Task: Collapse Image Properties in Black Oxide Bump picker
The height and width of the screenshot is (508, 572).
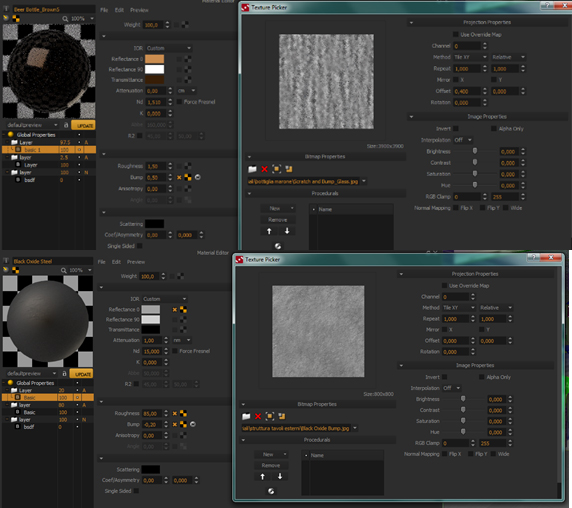Action: [x=401, y=365]
